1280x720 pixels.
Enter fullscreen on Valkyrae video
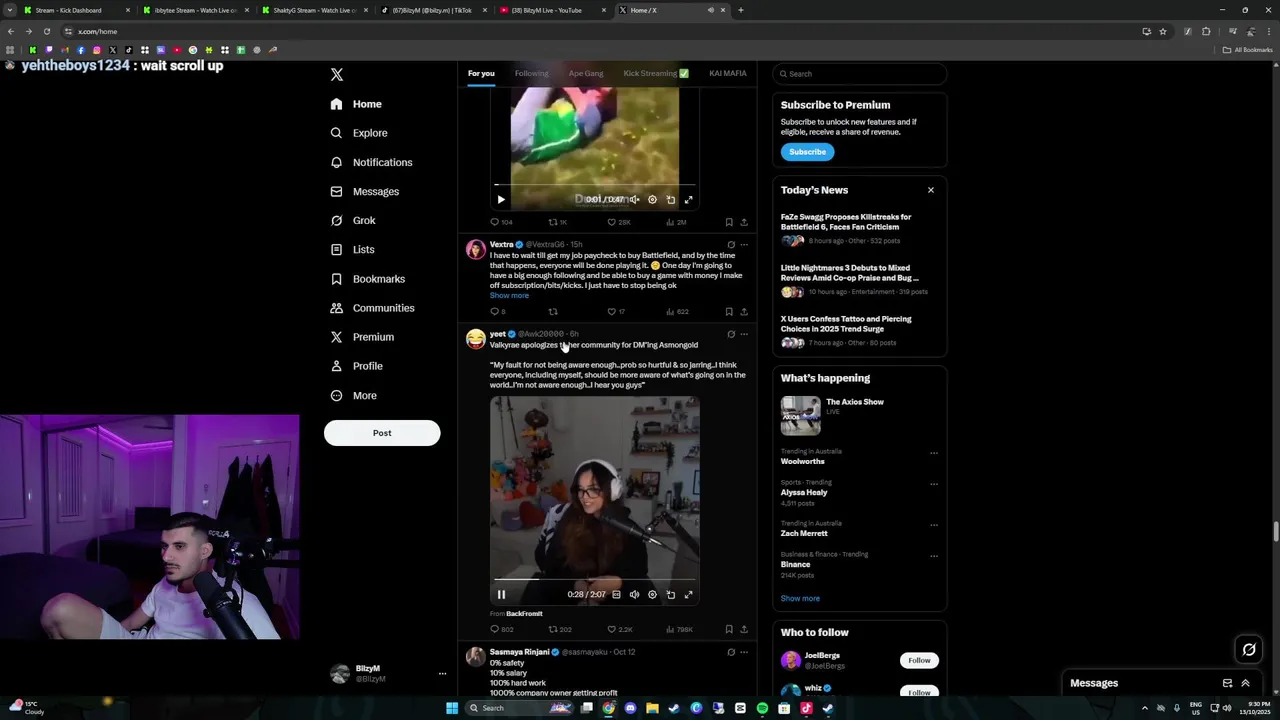pyautogui.click(x=688, y=594)
